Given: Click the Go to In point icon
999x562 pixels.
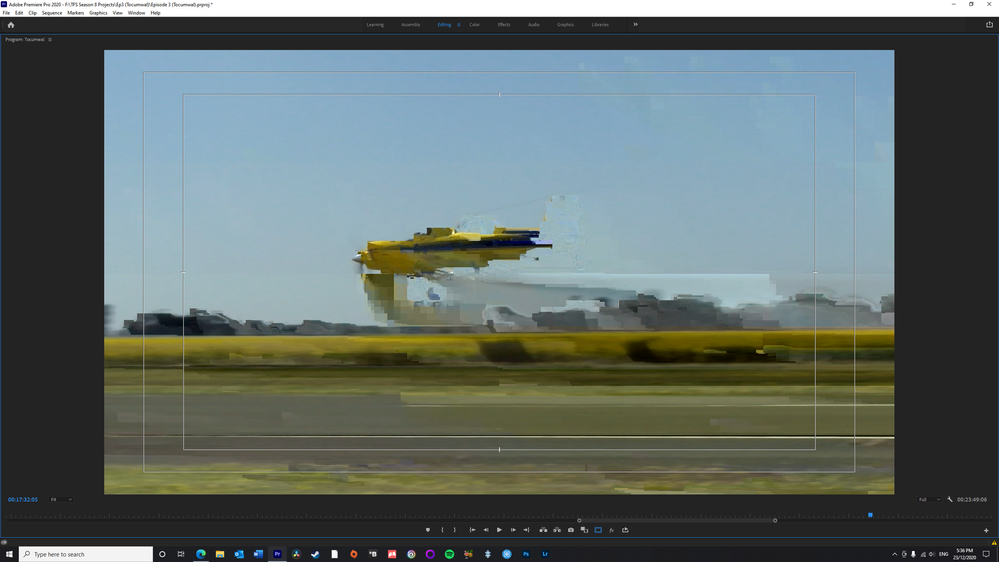Looking at the screenshot, I should pyautogui.click(x=472, y=530).
